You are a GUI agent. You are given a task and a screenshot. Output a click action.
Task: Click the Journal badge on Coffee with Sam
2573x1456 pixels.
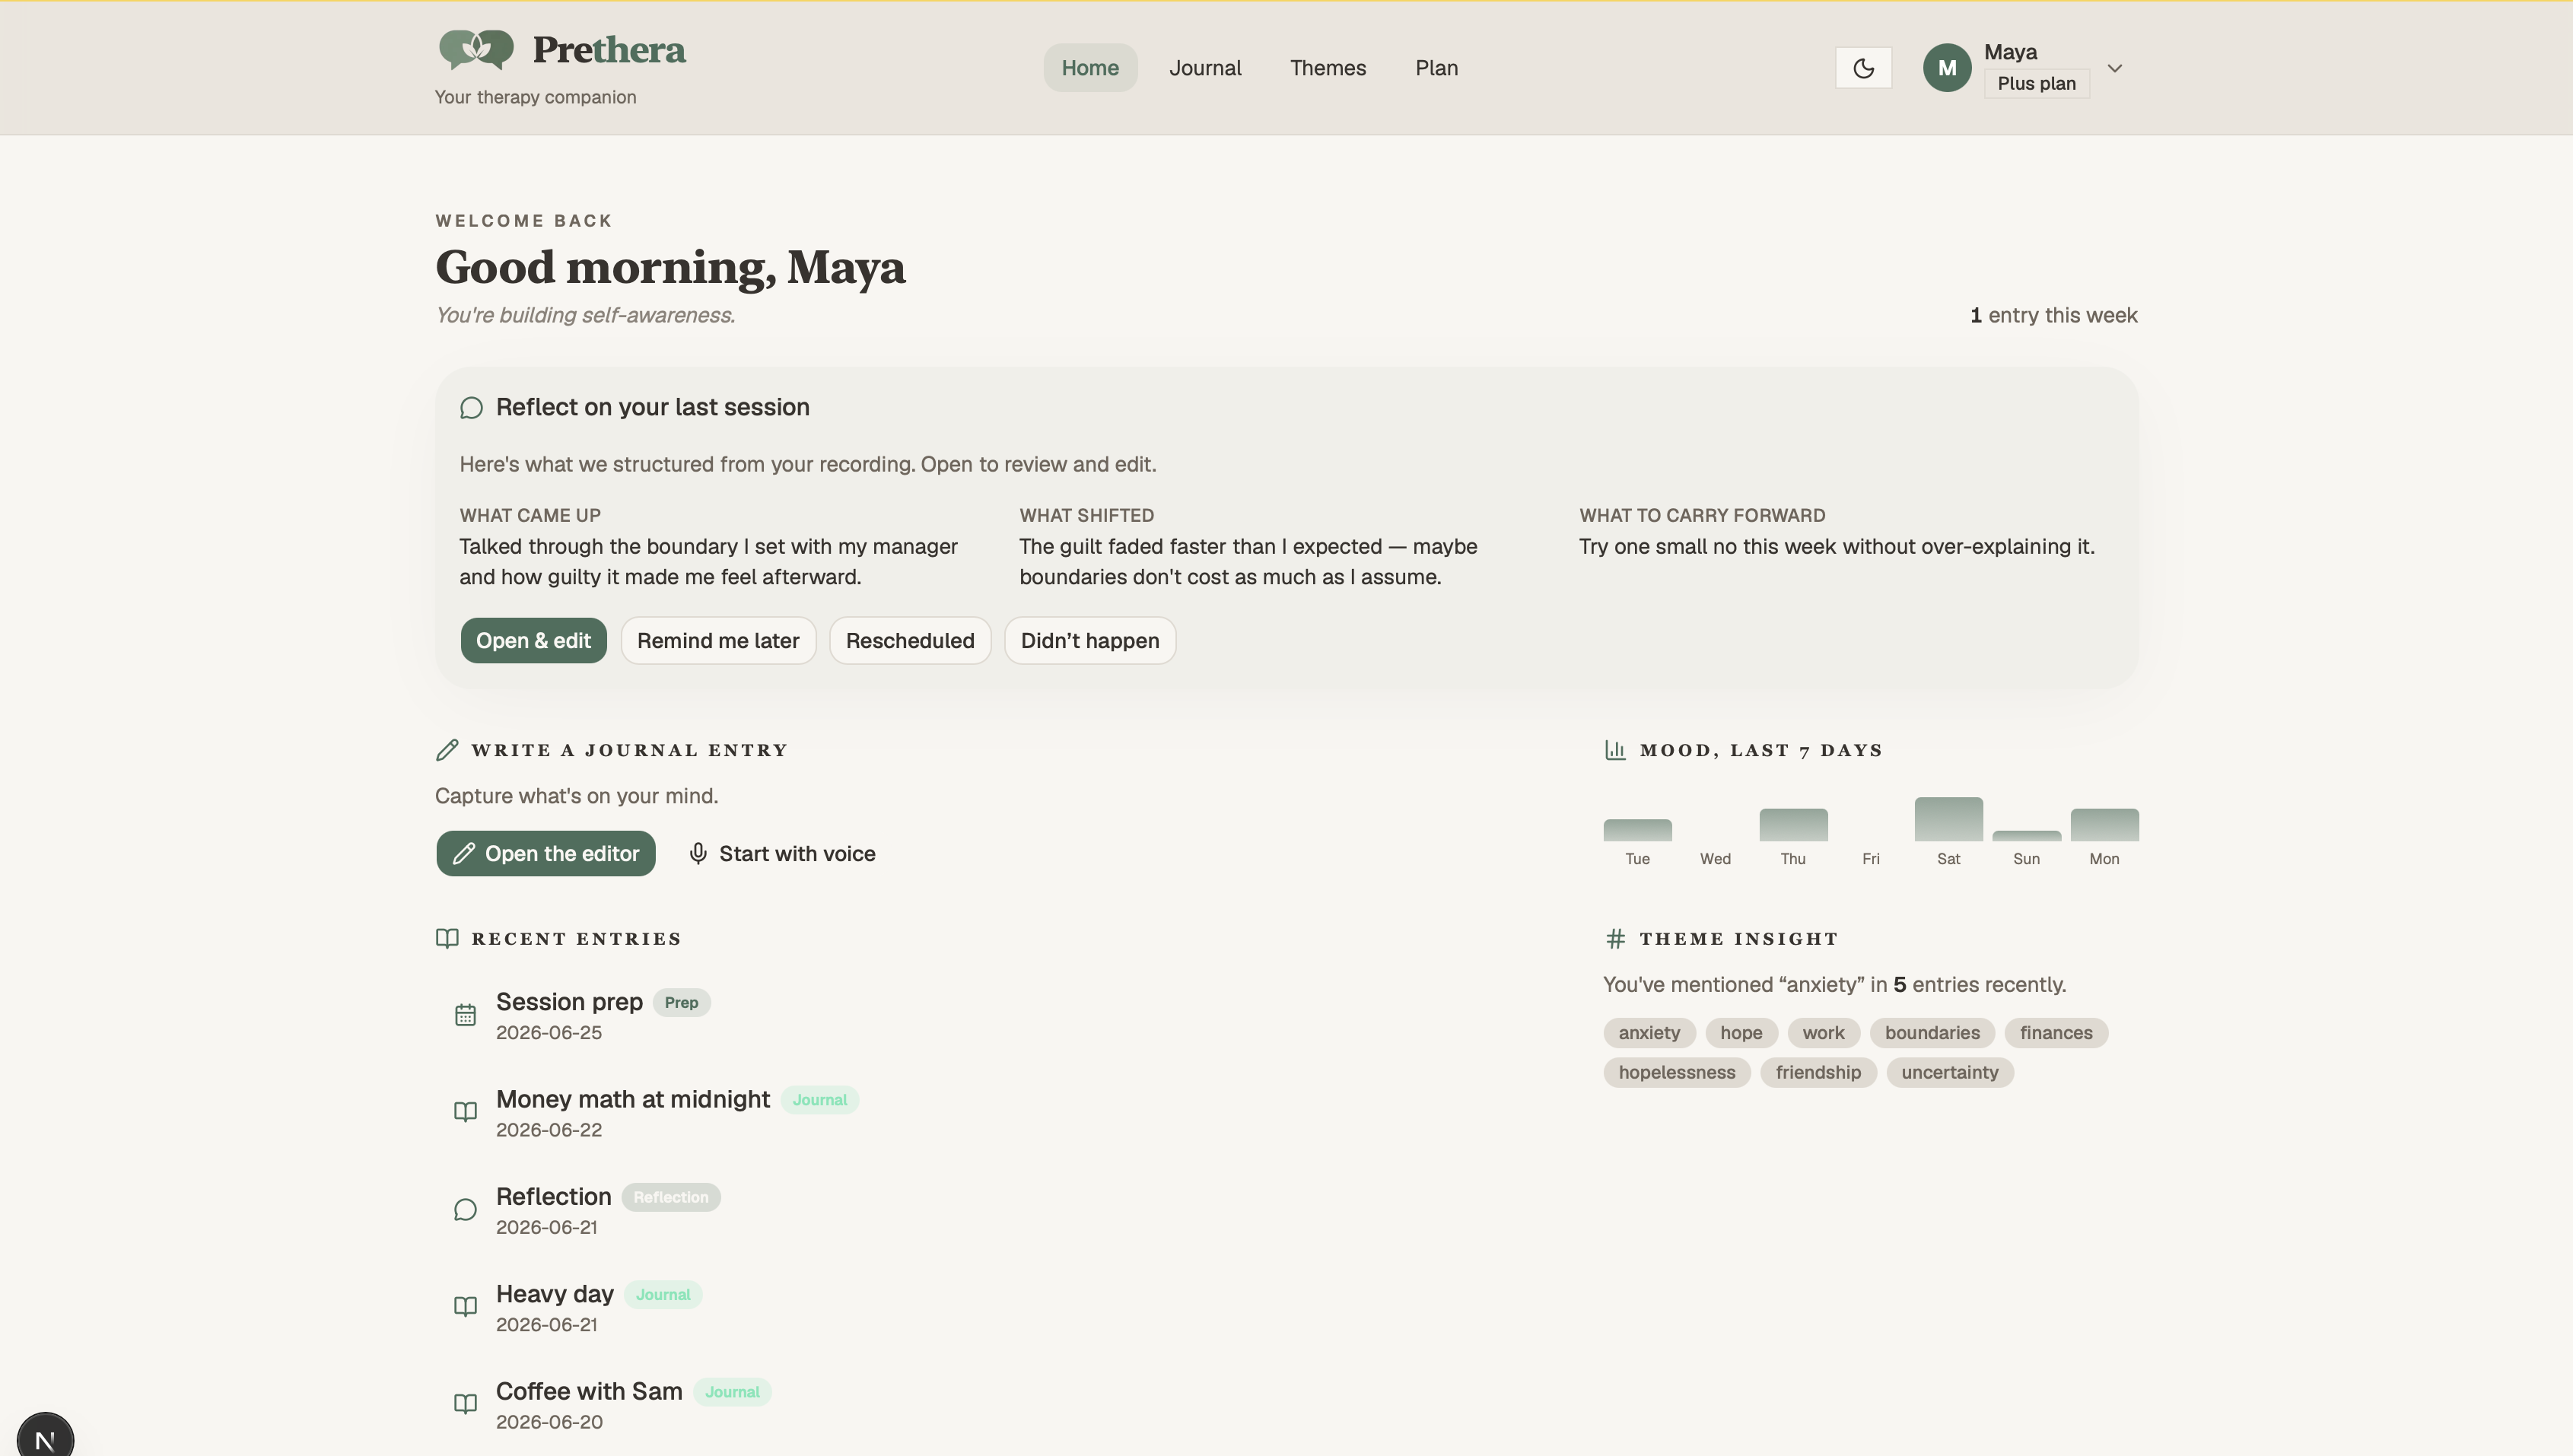(732, 1392)
